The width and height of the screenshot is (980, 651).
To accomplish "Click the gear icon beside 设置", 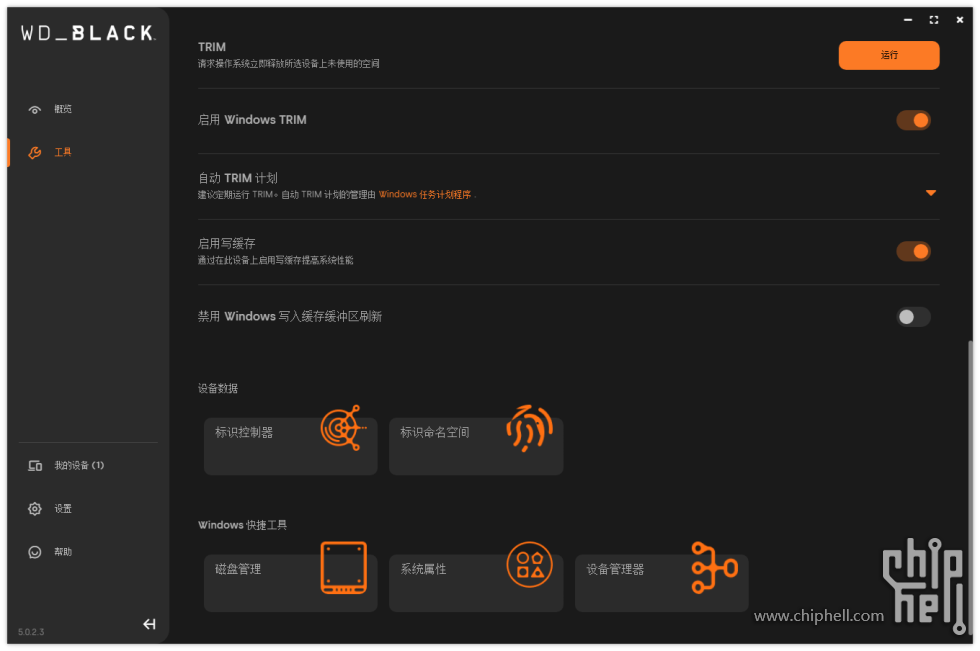I will (x=35, y=509).
